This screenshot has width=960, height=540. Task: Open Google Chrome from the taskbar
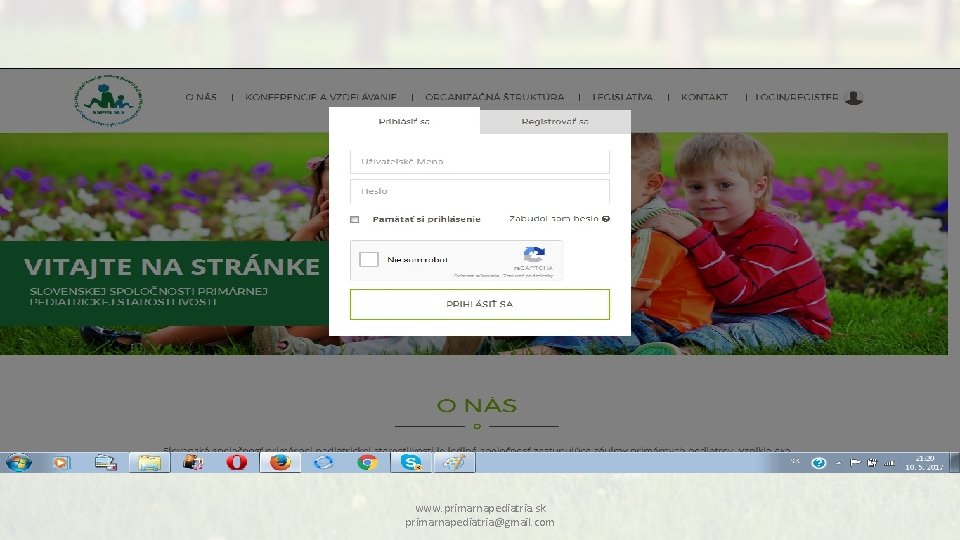pos(367,462)
